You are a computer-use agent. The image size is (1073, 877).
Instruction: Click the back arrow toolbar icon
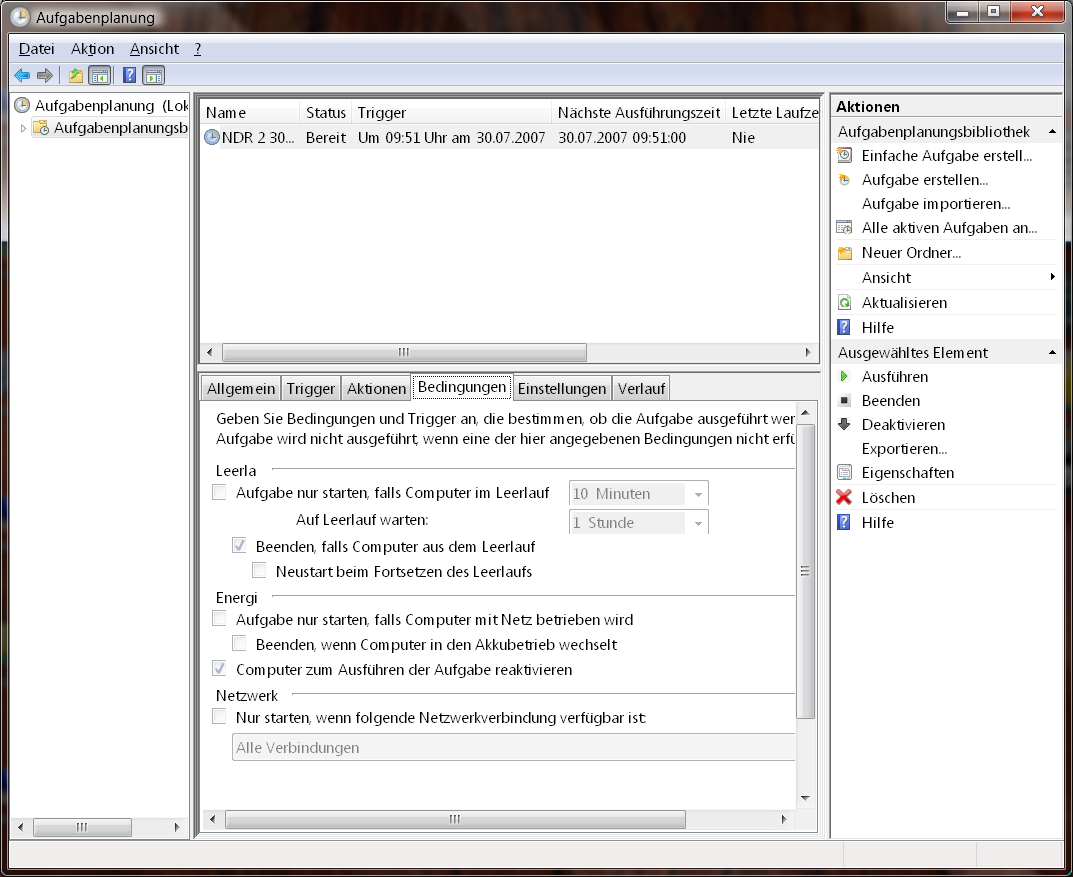click(x=22, y=75)
